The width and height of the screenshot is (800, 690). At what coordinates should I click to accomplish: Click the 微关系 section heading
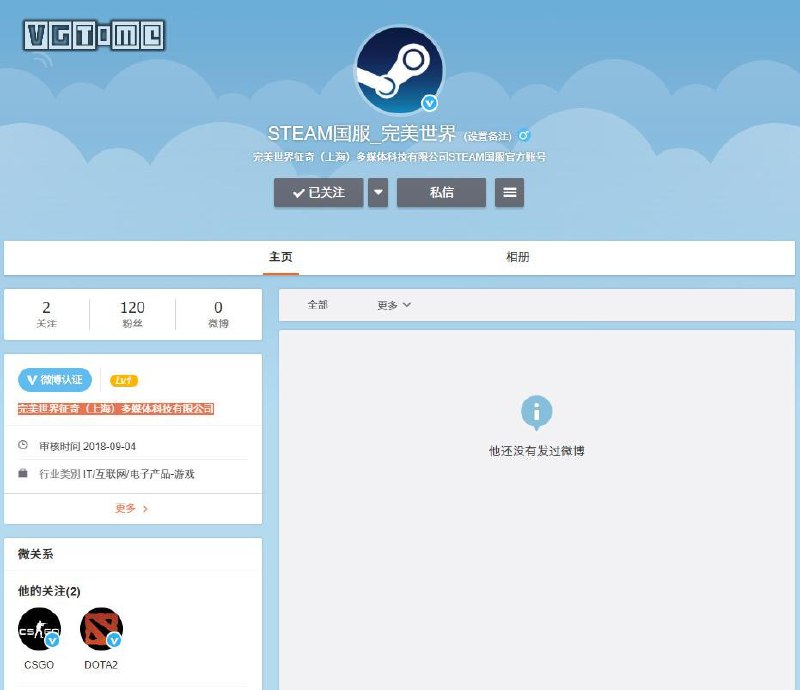35,554
